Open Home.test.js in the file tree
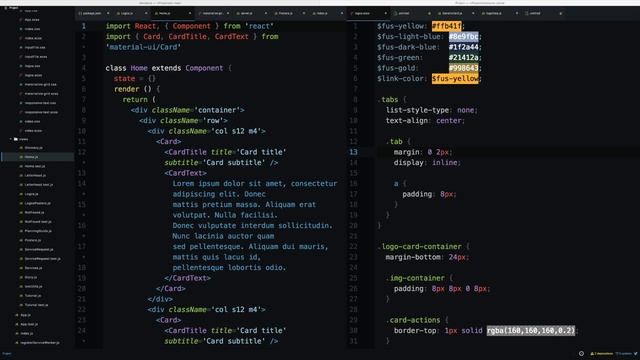 pyautogui.click(x=35, y=166)
